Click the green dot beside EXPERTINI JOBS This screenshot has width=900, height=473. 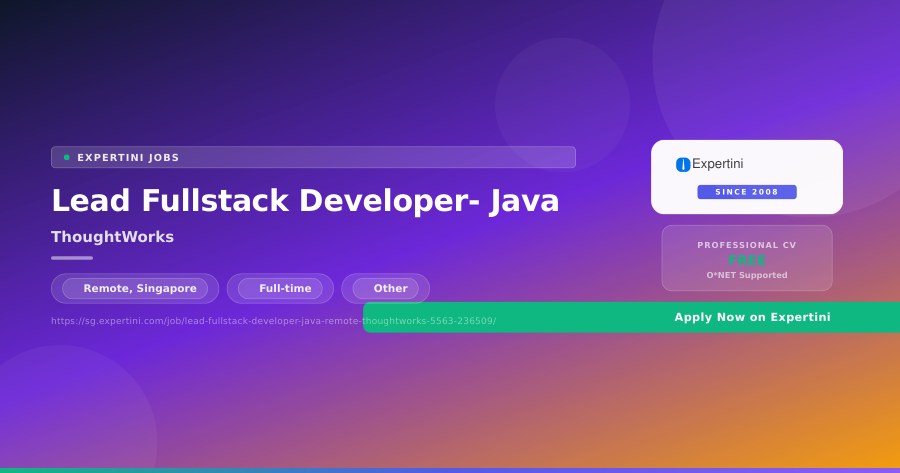[x=67, y=157]
